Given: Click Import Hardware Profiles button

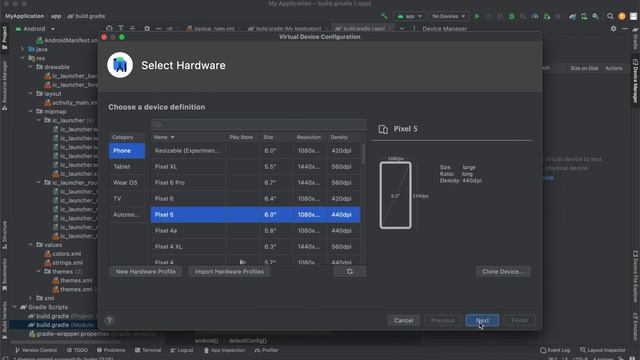Looking at the screenshot, I should [x=229, y=271].
